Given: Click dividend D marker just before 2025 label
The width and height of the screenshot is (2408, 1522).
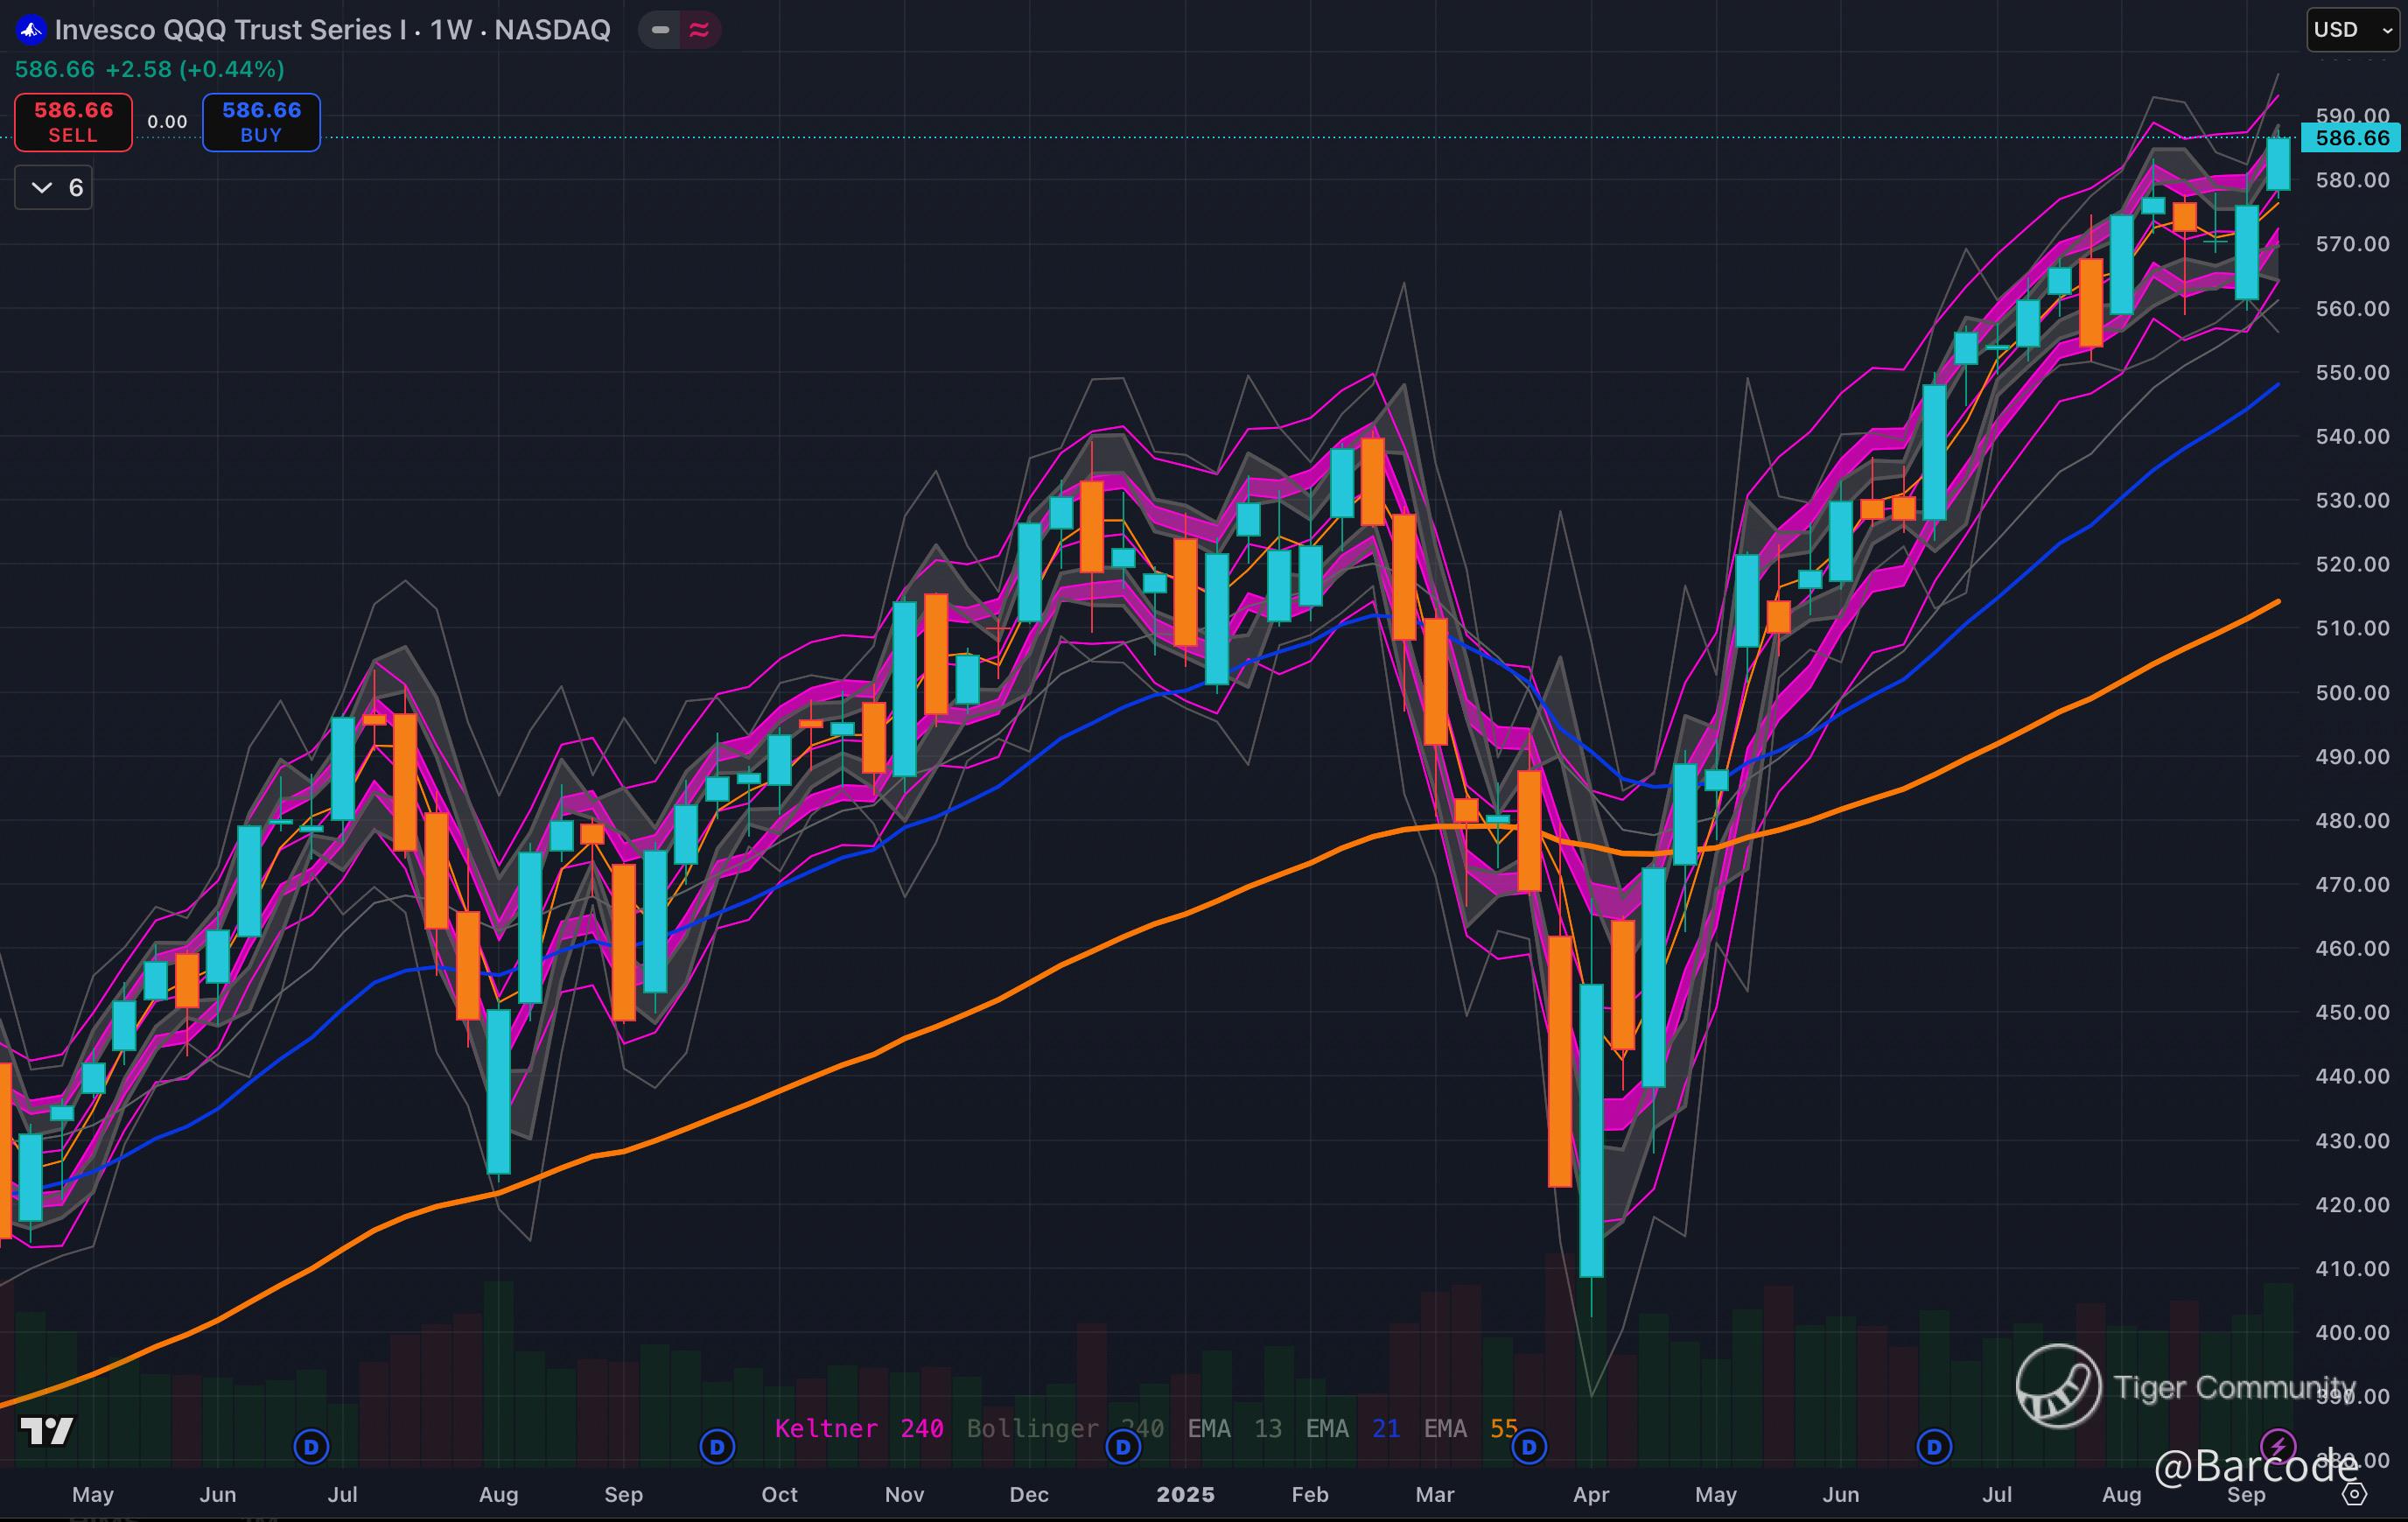Looking at the screenshot, I should [1123, 1446].
